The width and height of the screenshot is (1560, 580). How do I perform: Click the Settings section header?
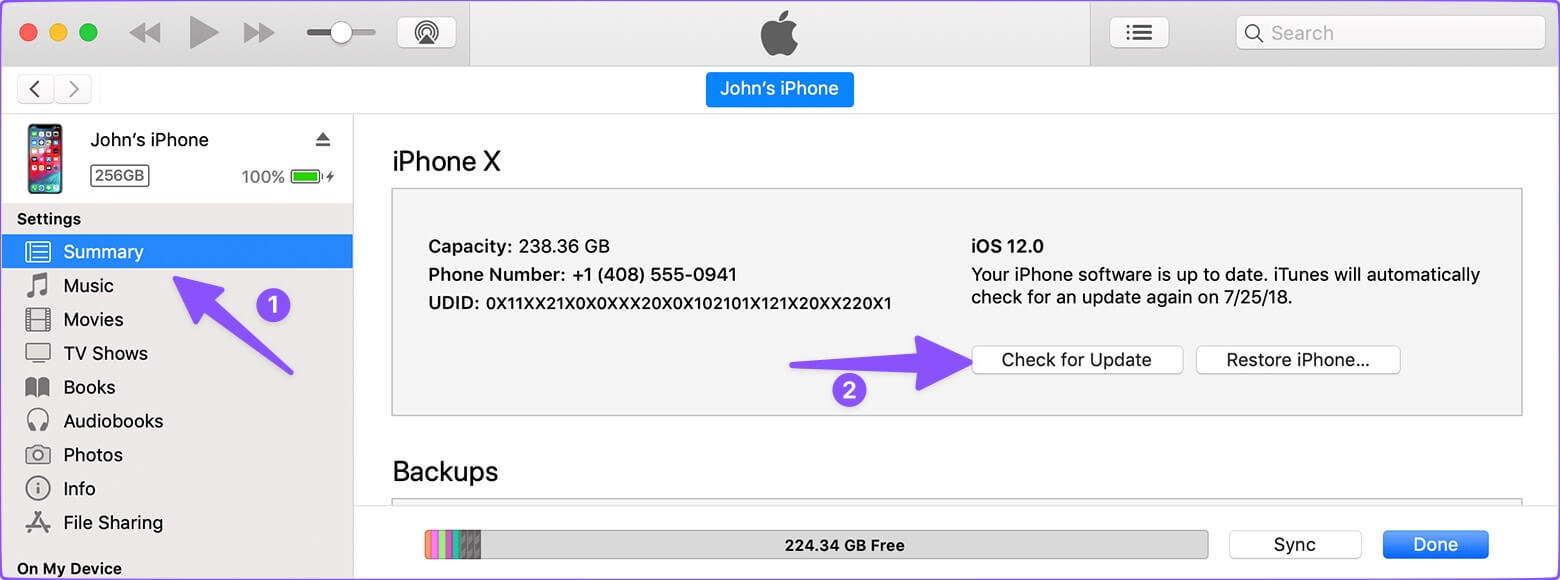pos(49,219)
